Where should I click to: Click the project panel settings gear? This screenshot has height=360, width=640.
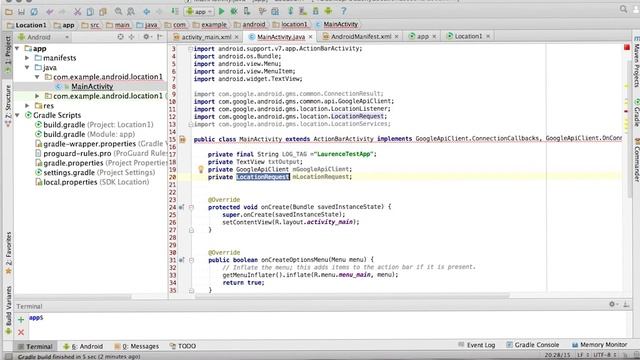(146, 37)
